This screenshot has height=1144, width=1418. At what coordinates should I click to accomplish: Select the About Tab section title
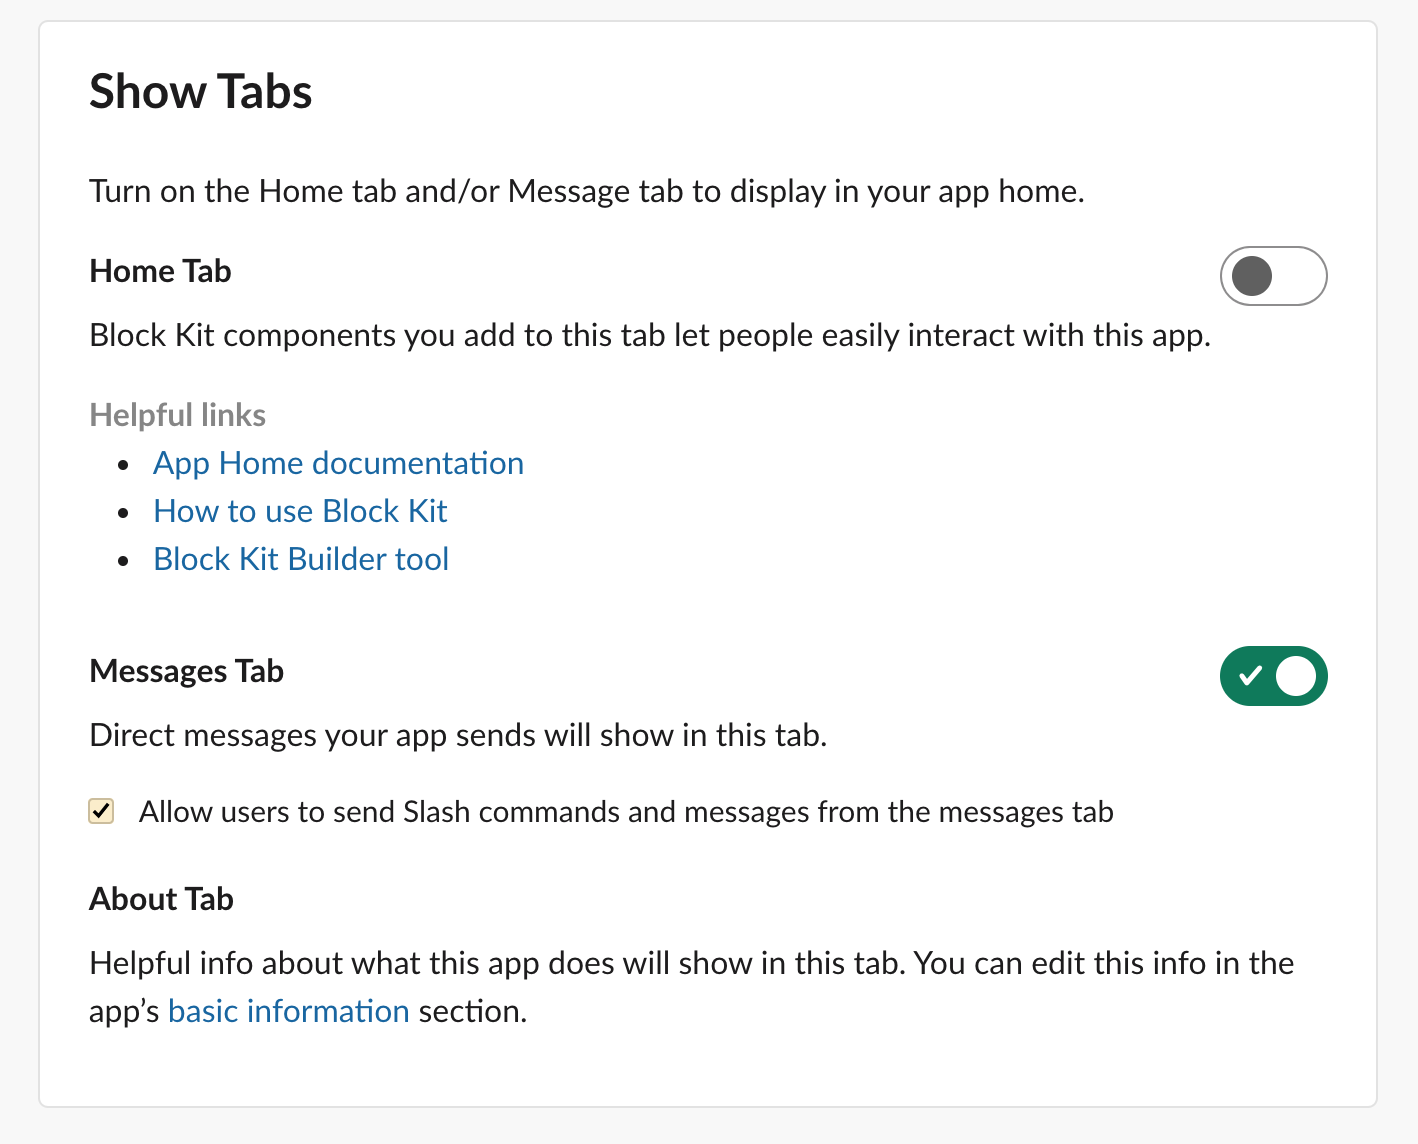pos(161,899)
